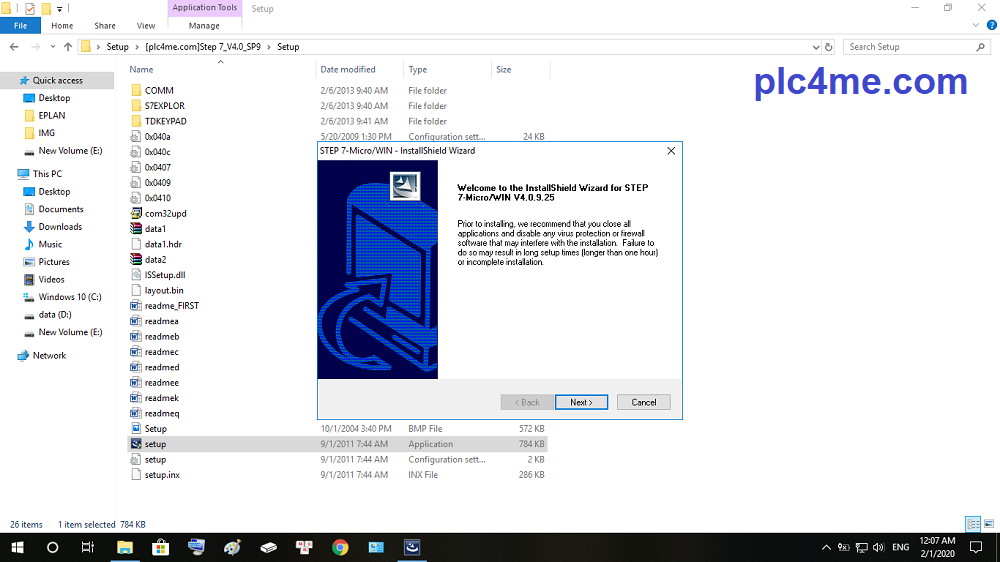Refresh the current folder view
This screenshot has width=1000, height=562.
tap(829, 47)
